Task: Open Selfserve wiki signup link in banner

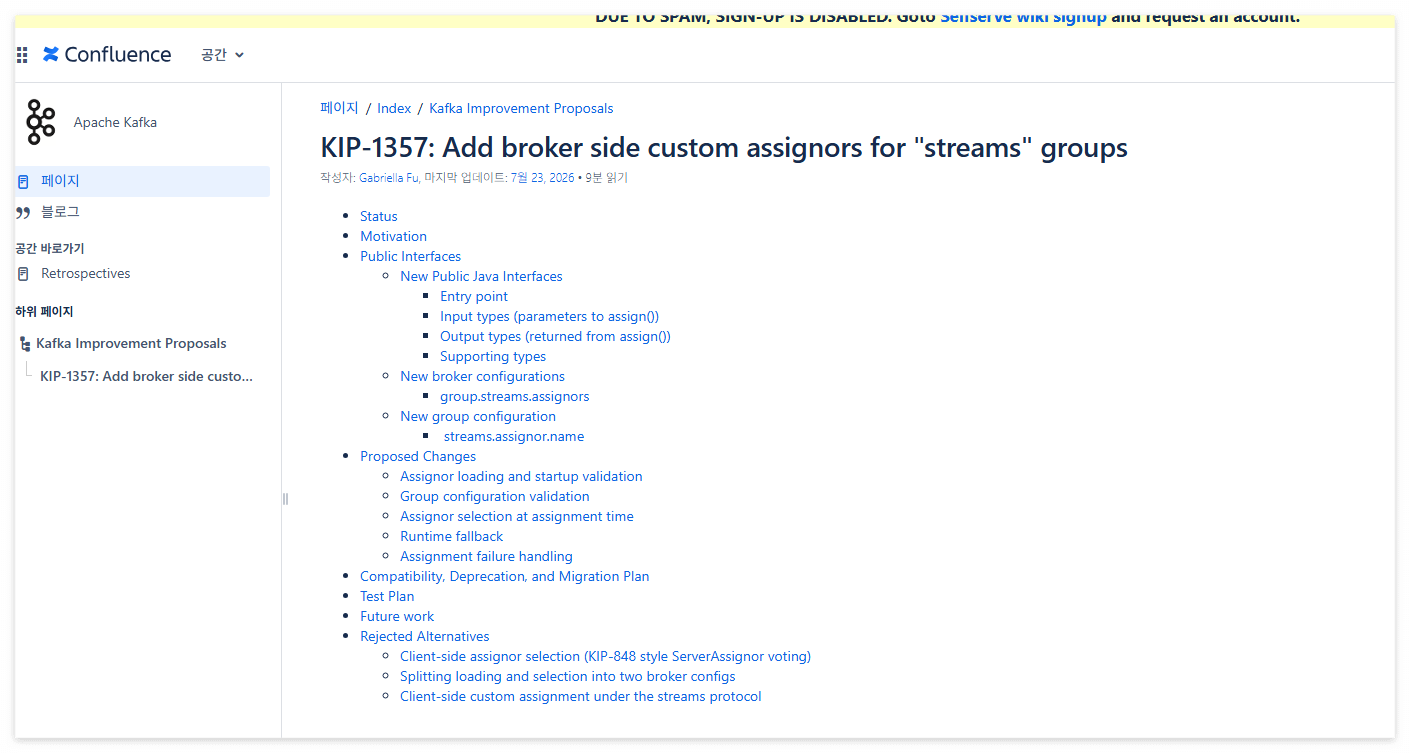Action: (x=1023, y=17)
